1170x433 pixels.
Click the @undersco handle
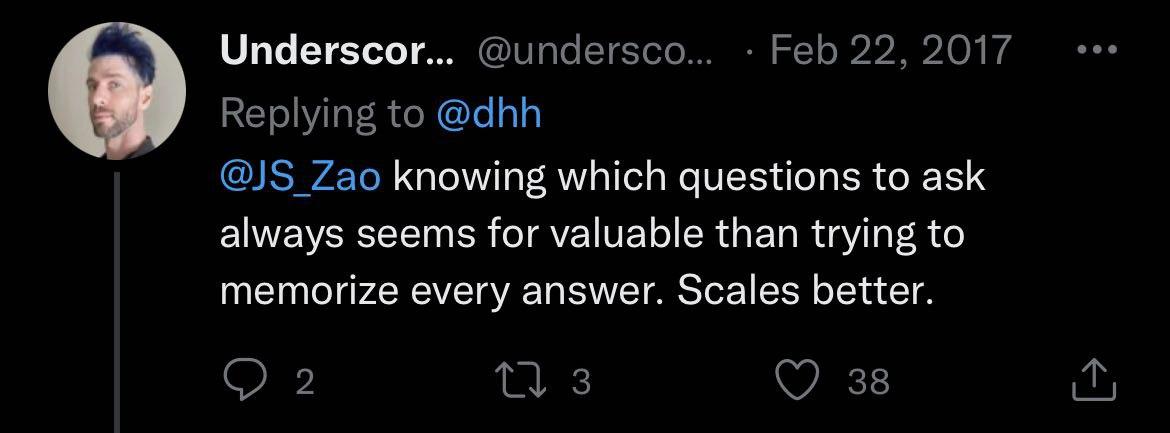[x=596, y=51]
